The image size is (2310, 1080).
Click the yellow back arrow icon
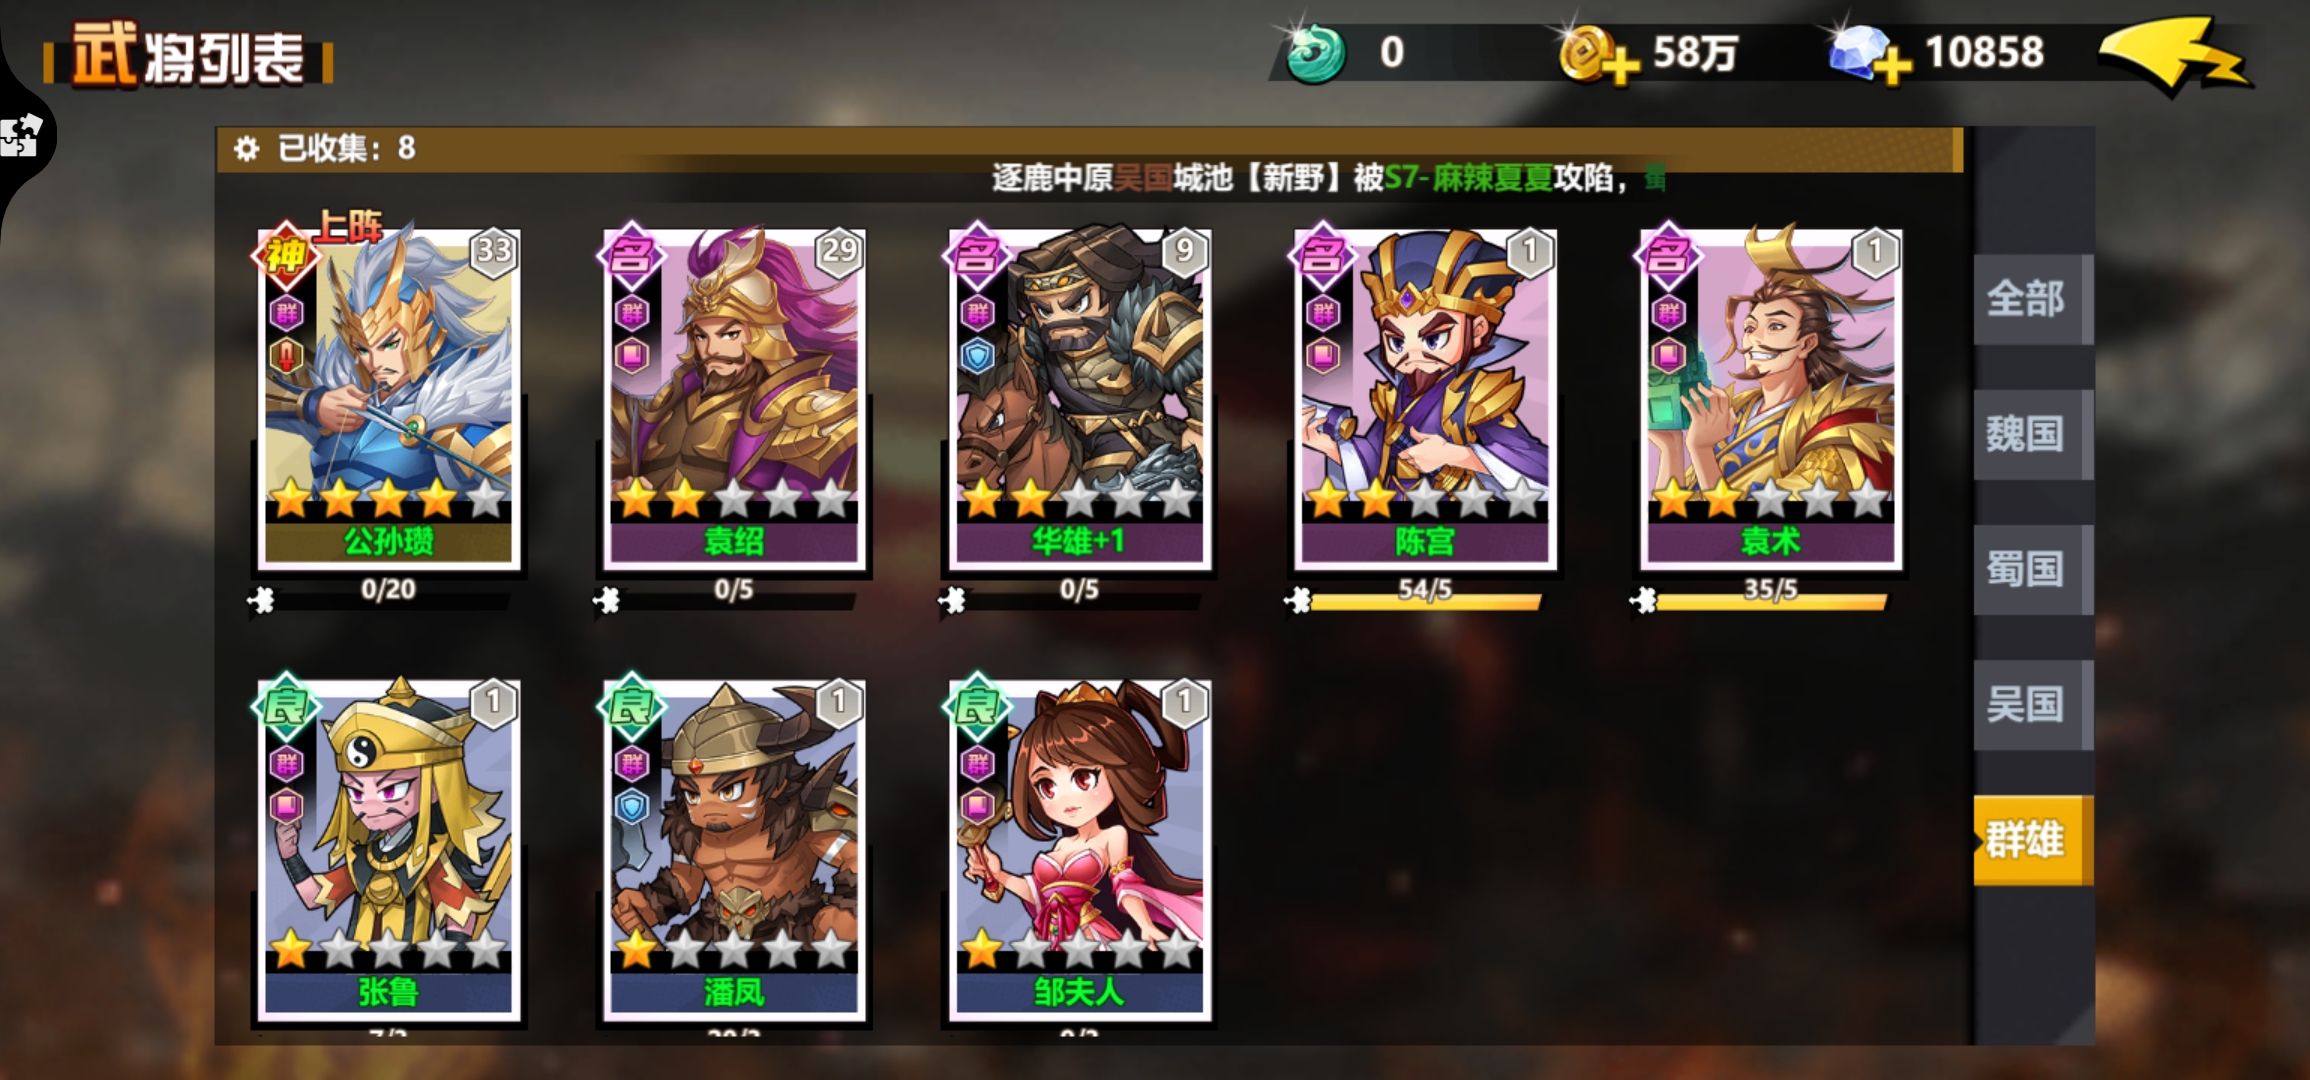[2175, 55]
